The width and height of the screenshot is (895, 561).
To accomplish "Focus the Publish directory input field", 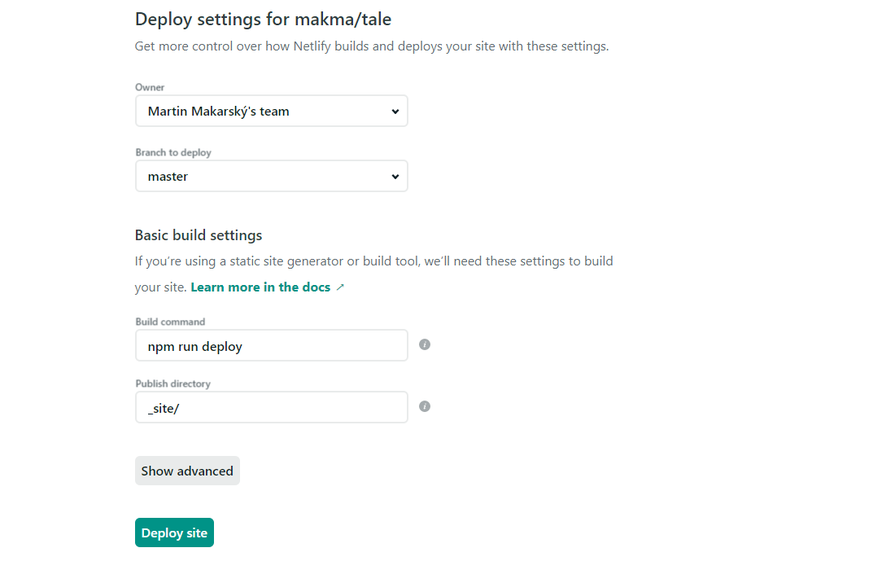I will point(271,407).
